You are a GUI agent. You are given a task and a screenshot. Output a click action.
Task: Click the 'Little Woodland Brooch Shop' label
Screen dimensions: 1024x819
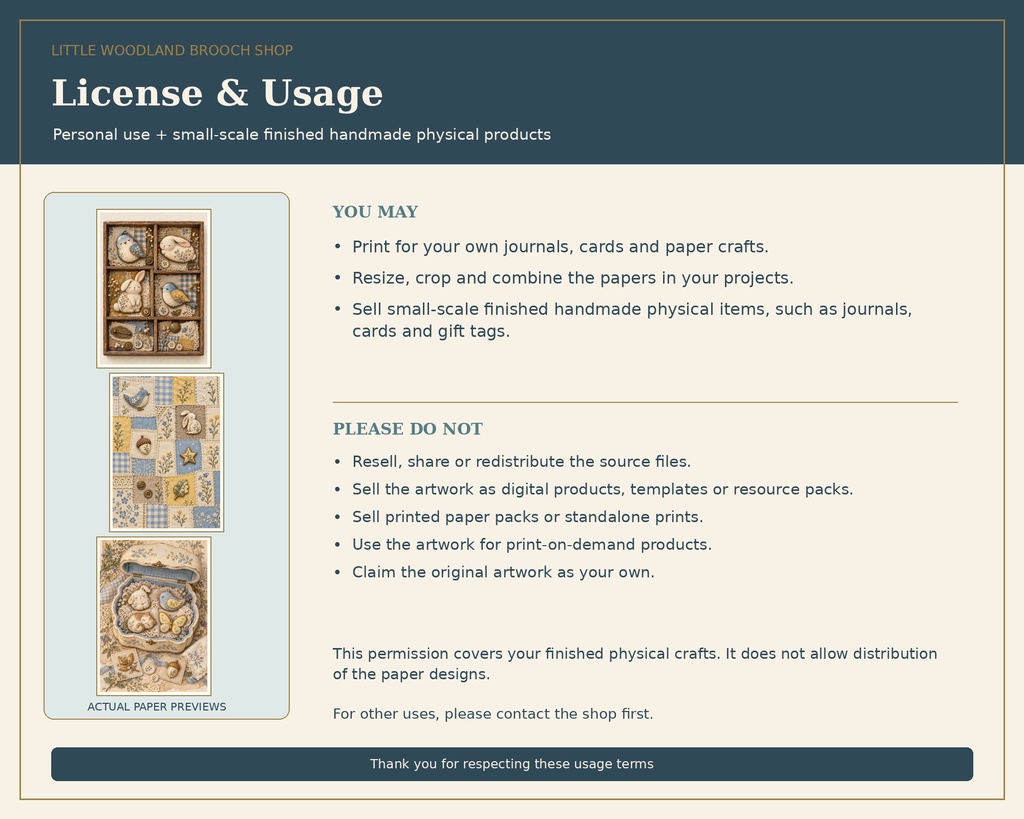[172, 50]
